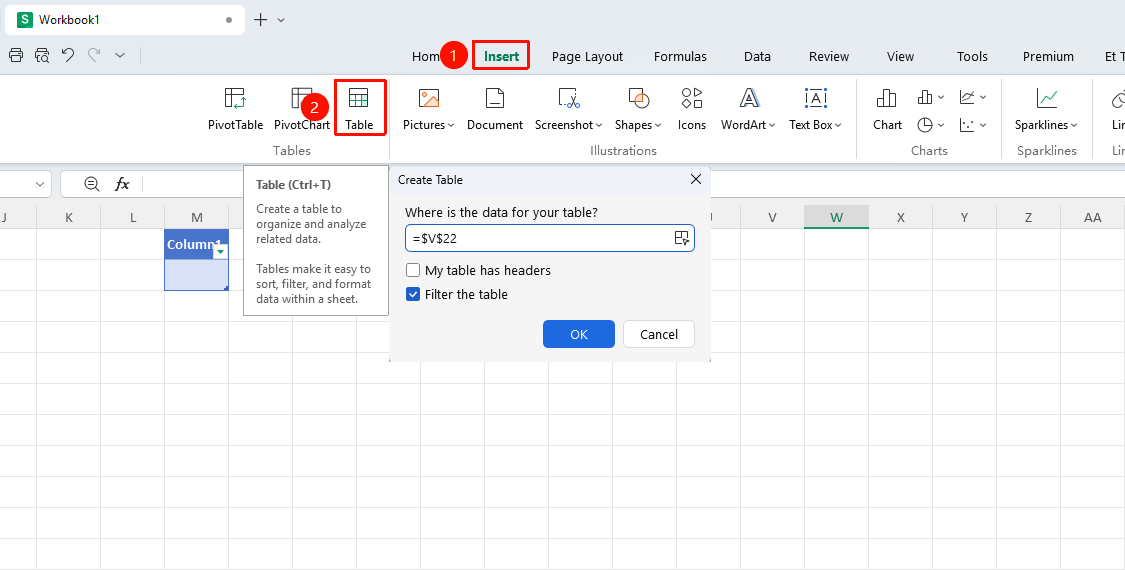Open the View tab
The image size is (1125, 570).
click(x=900, y=56)
